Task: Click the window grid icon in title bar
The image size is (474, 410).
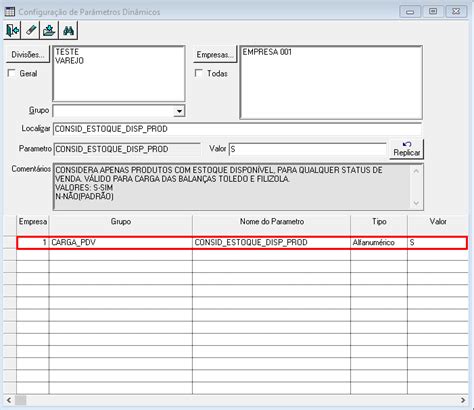Action: tap(10, 12)
